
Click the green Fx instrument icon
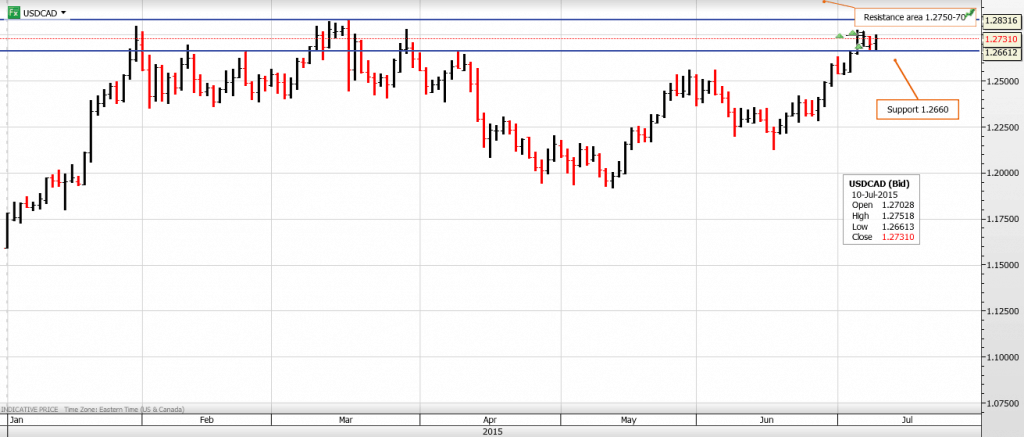click(12, 13)
